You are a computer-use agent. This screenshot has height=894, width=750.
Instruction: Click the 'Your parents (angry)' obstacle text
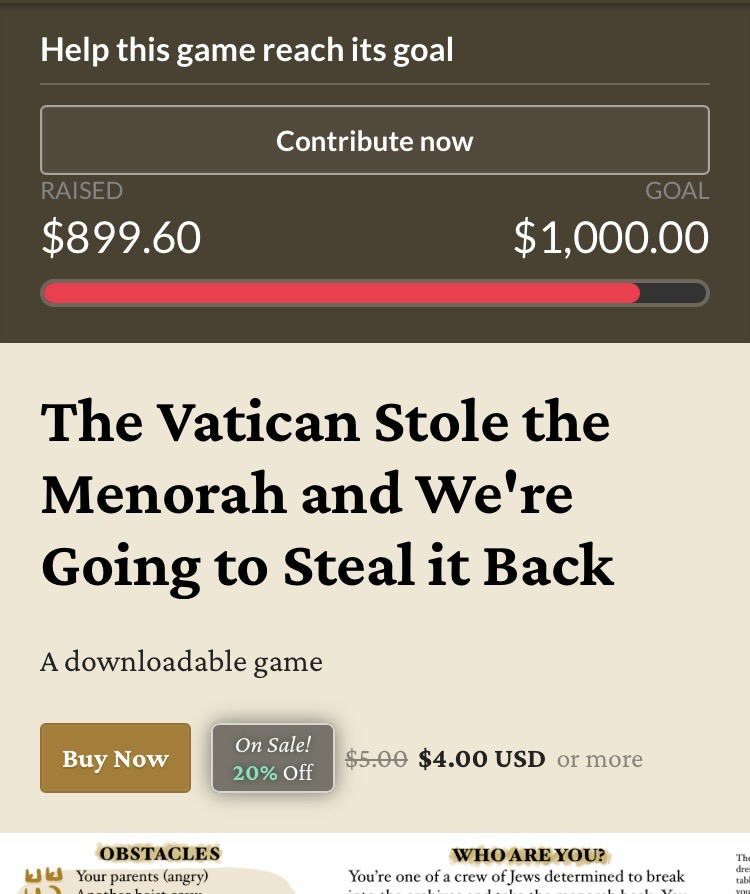[x=141, y=877]
